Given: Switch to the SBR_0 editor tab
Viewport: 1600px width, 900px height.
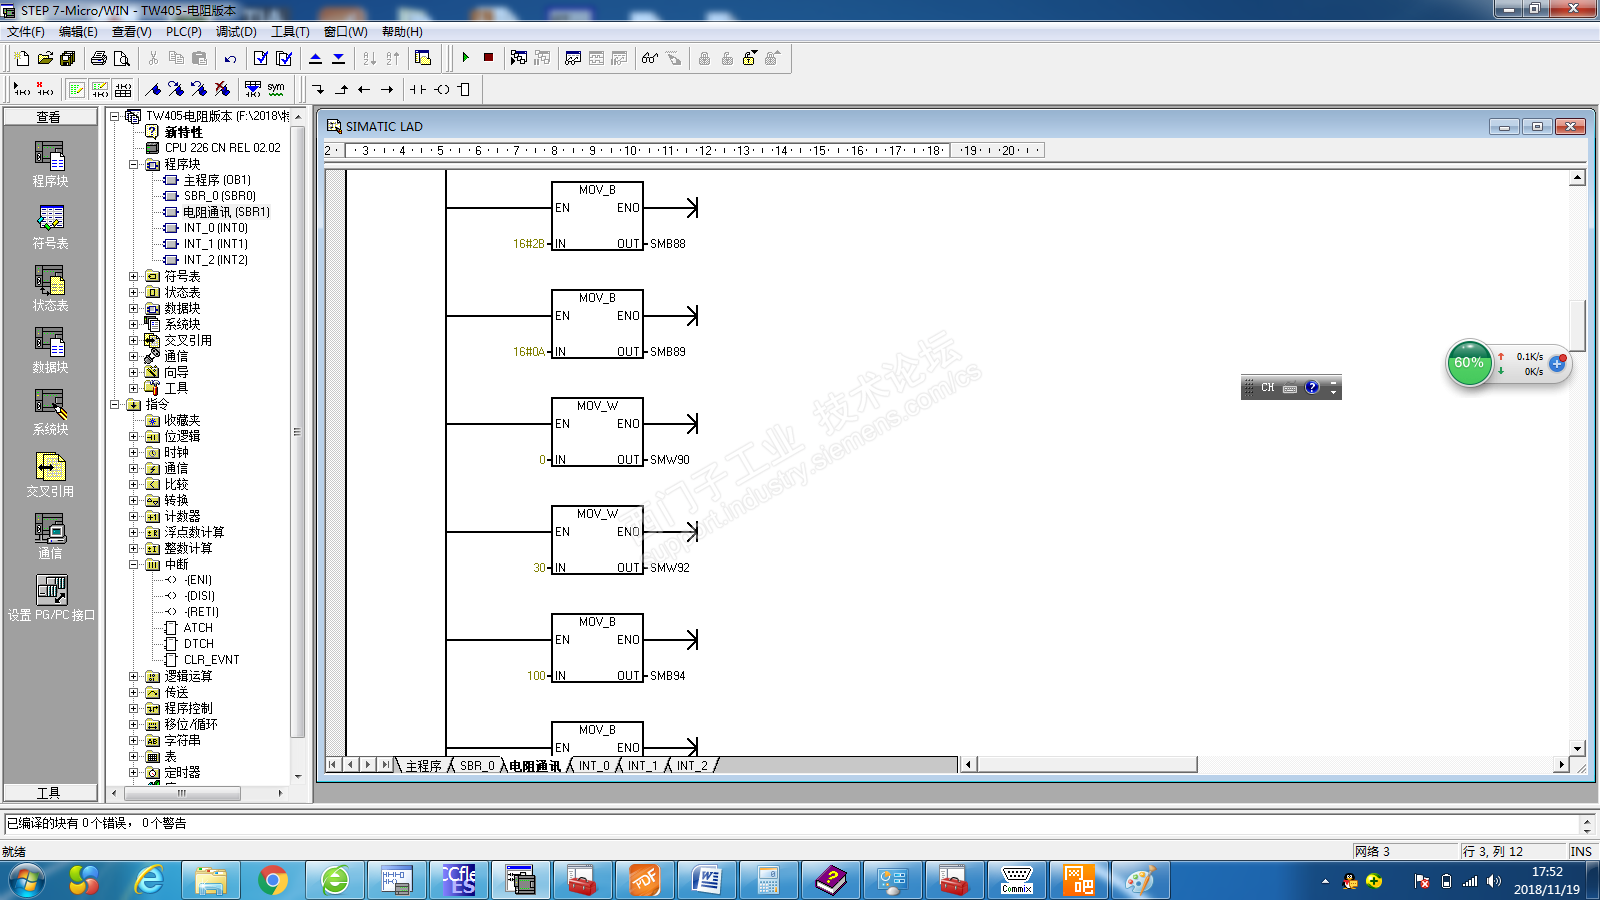Looking at the screenshot, I should (x=477, y=766).
